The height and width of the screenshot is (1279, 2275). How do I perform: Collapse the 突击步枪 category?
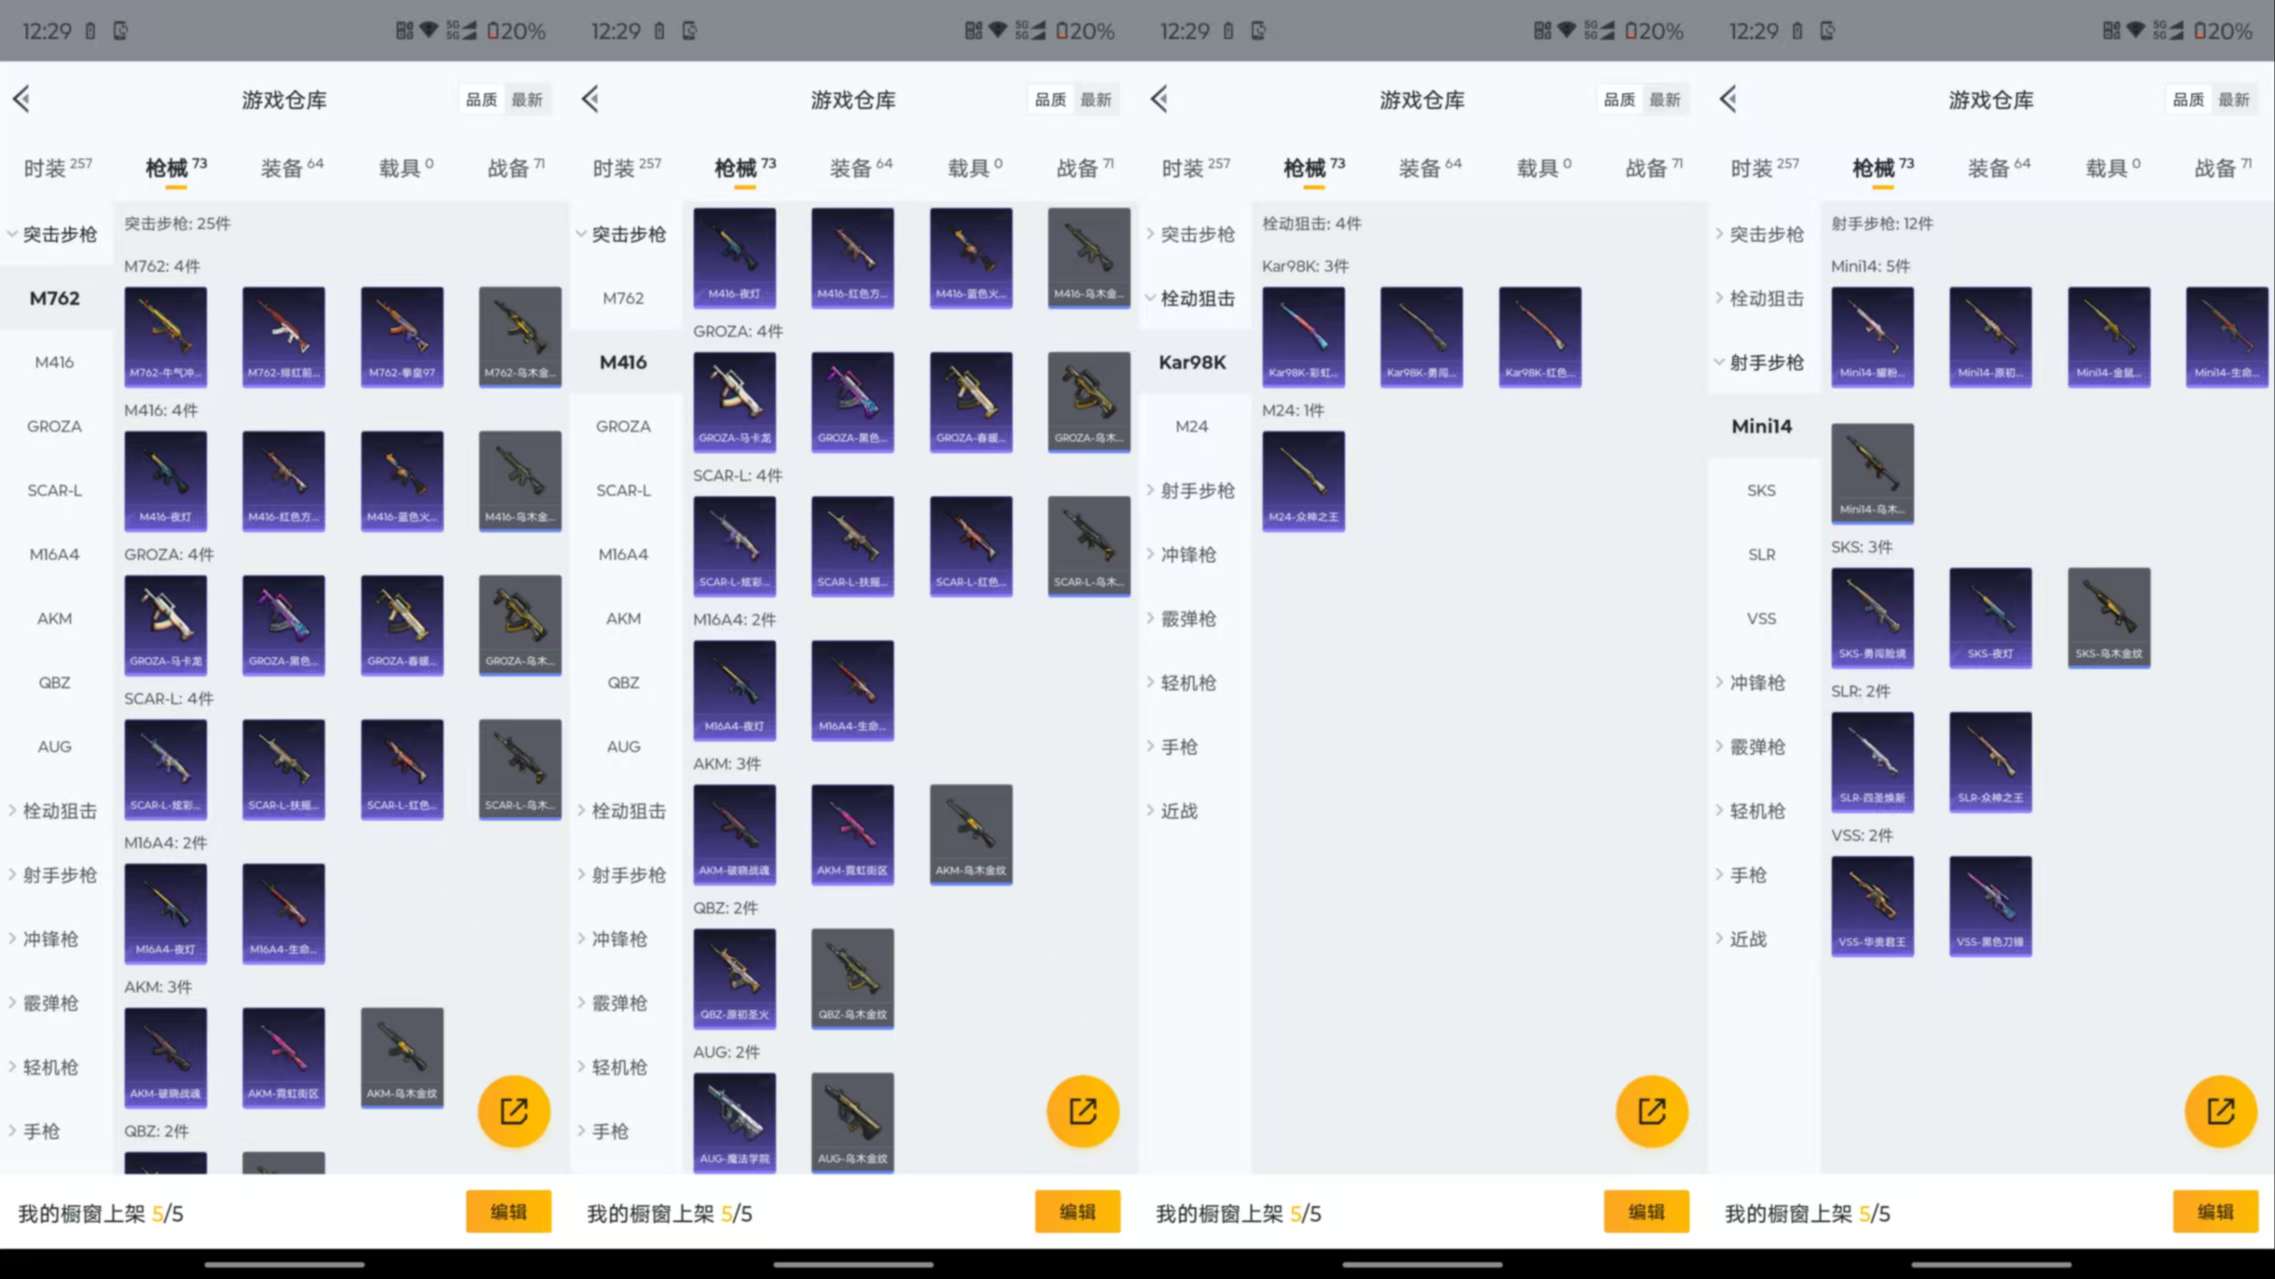point(57,234)
